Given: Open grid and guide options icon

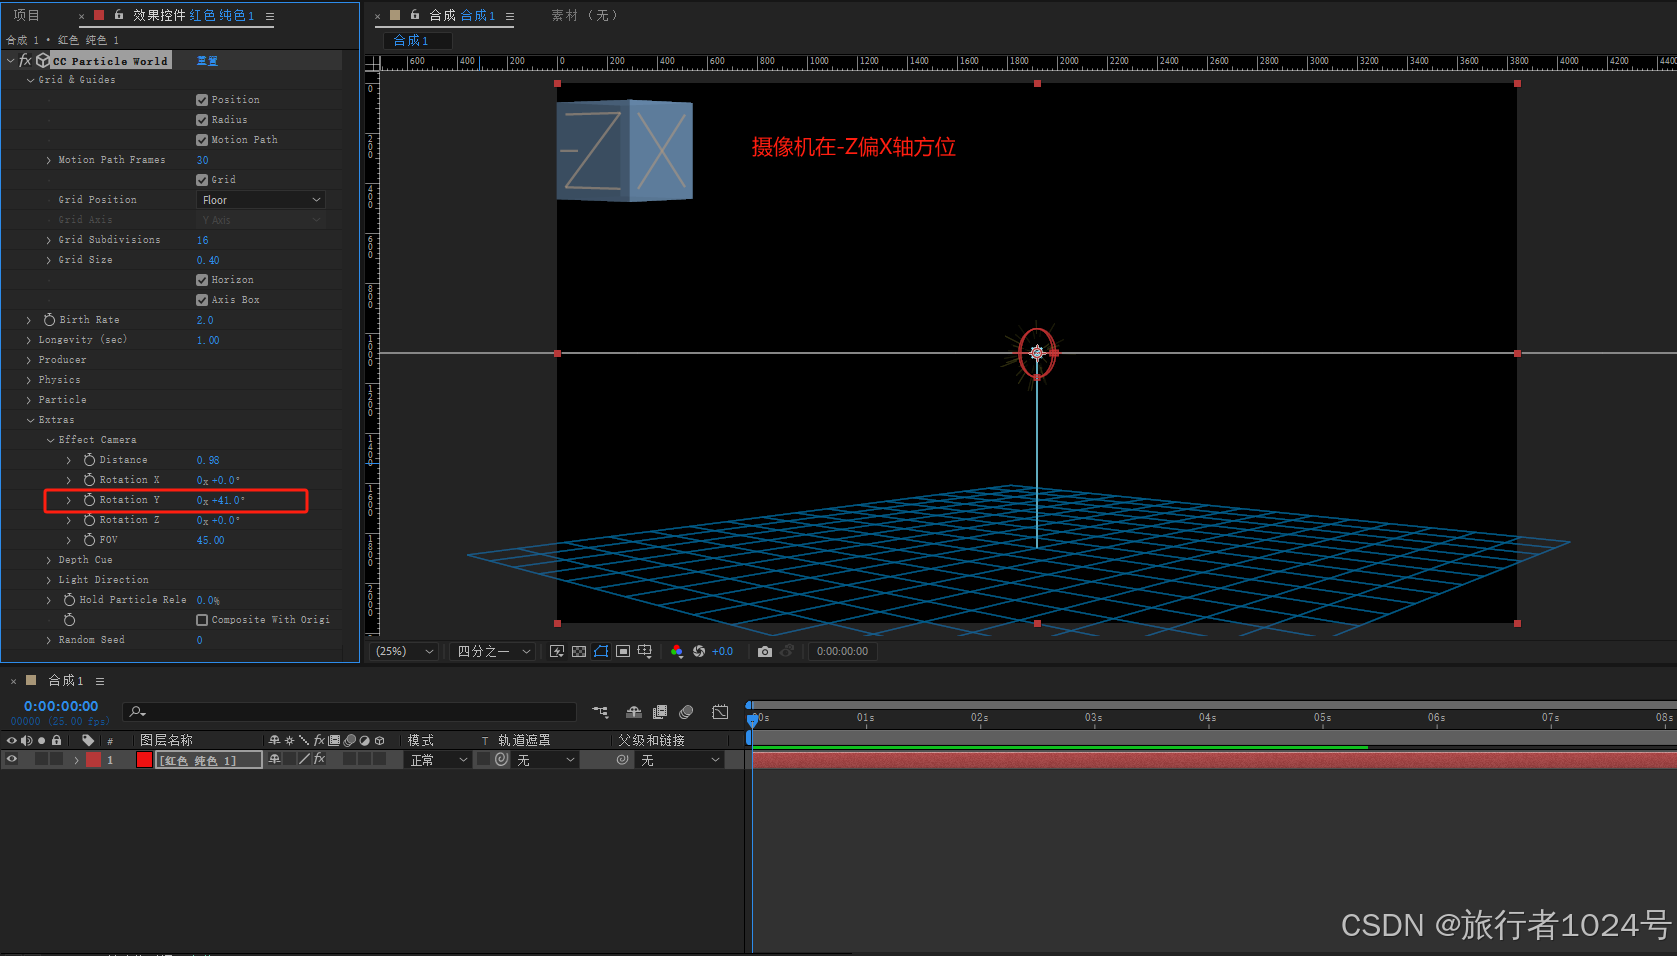Looking at the screenshot, I should click(645, 651).
